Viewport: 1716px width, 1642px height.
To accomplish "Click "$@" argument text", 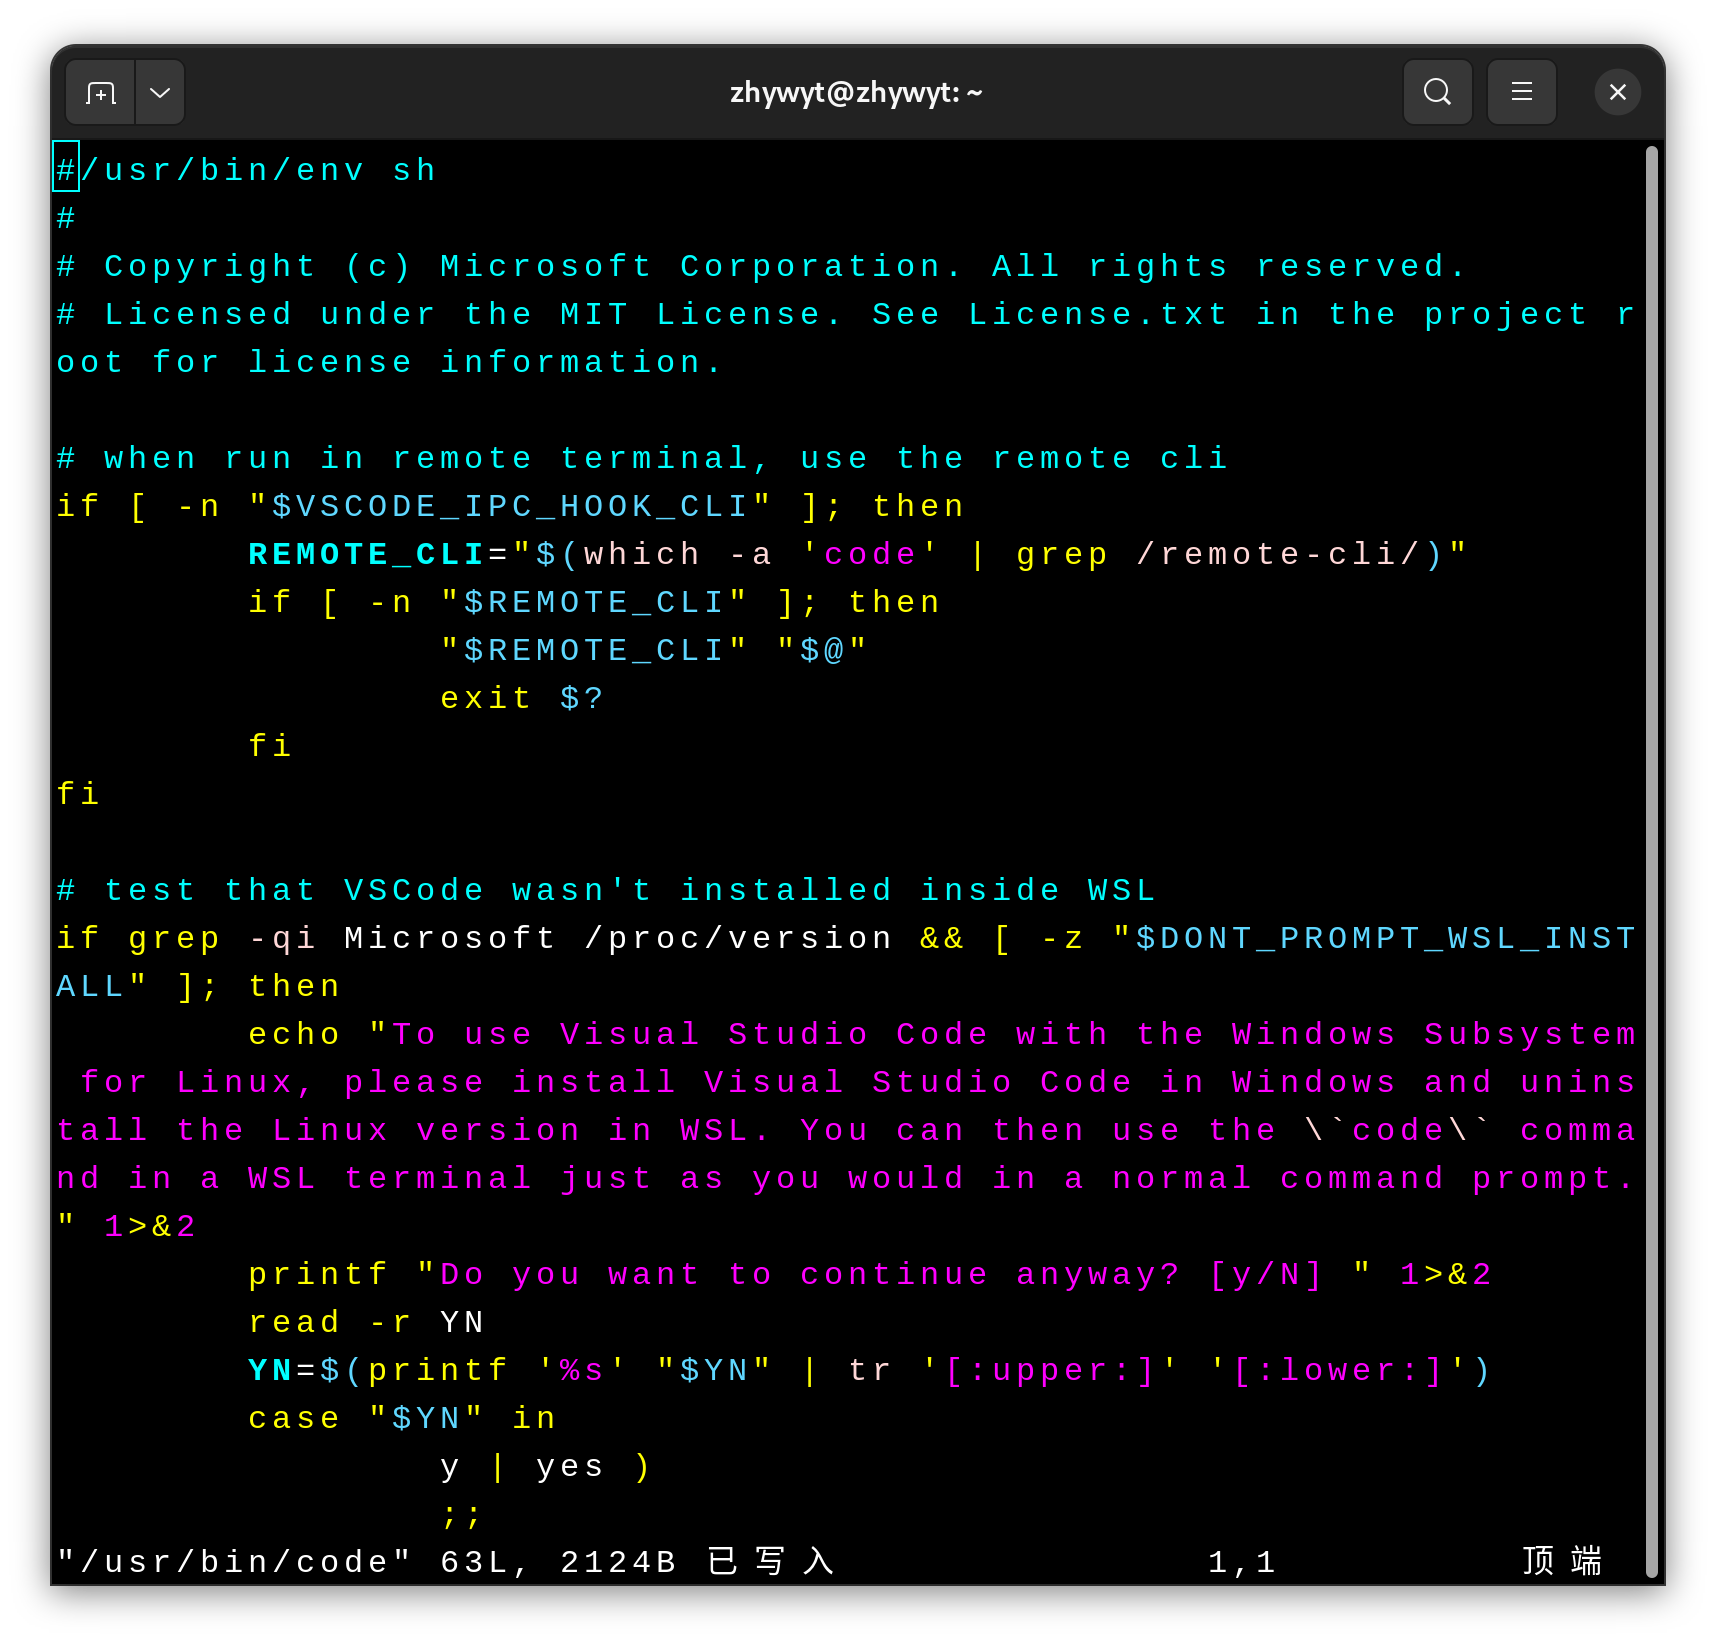I will pyautogui.click(x=822, y=650).
